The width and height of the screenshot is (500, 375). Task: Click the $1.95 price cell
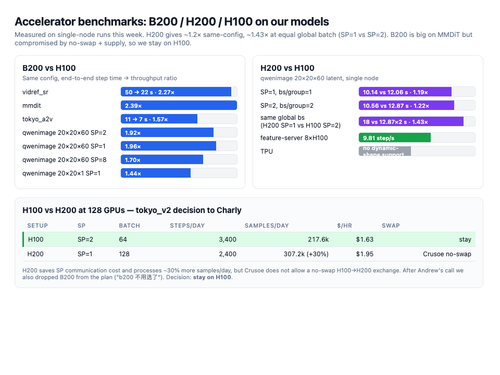click(365, 254)
